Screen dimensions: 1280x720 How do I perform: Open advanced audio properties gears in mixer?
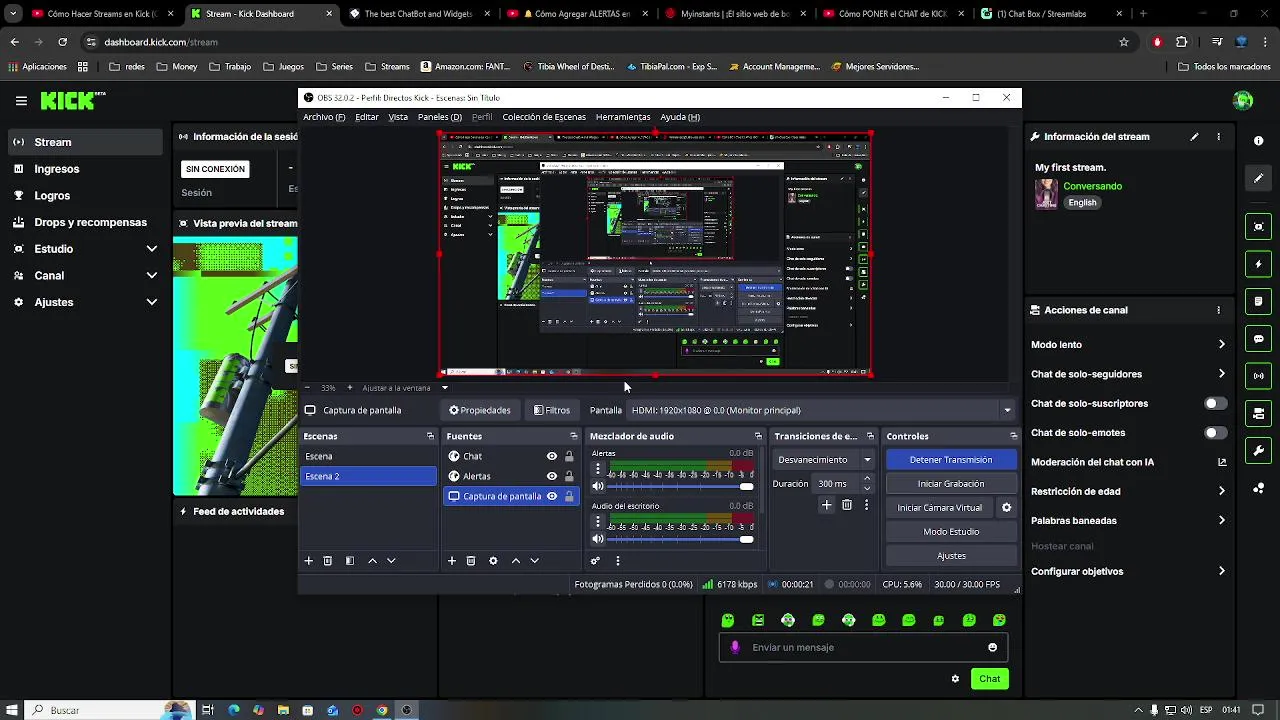(x=595, y=561)
